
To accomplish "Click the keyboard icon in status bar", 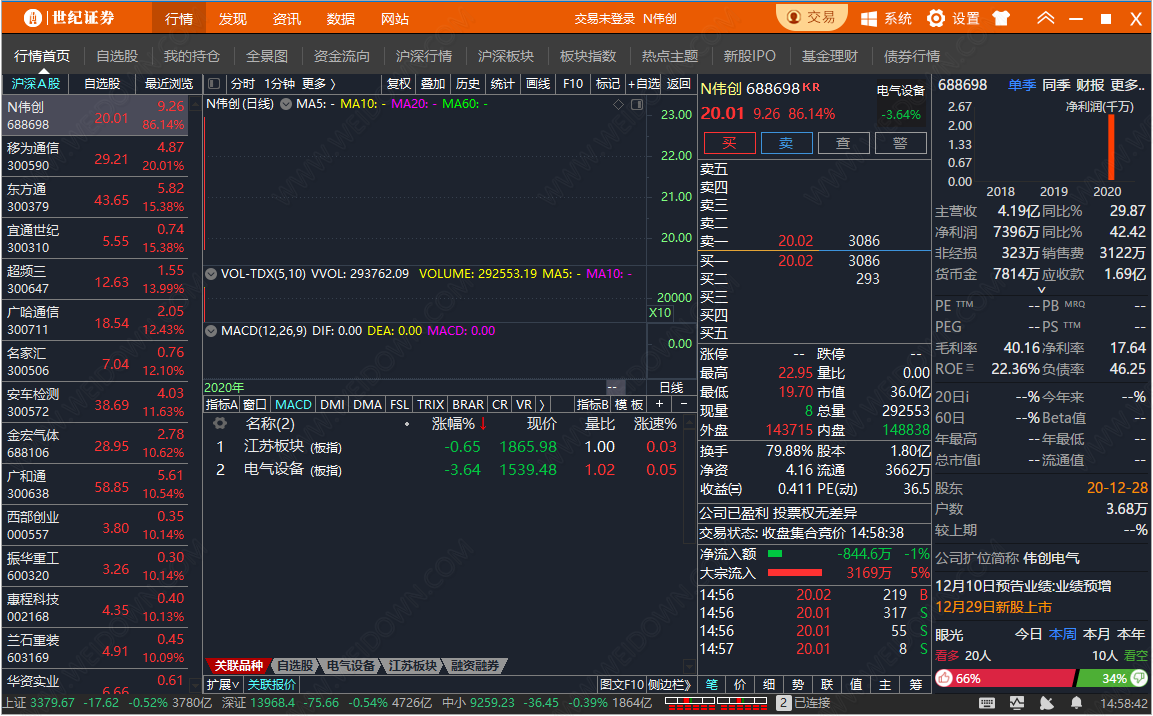I will click(987, 703).
